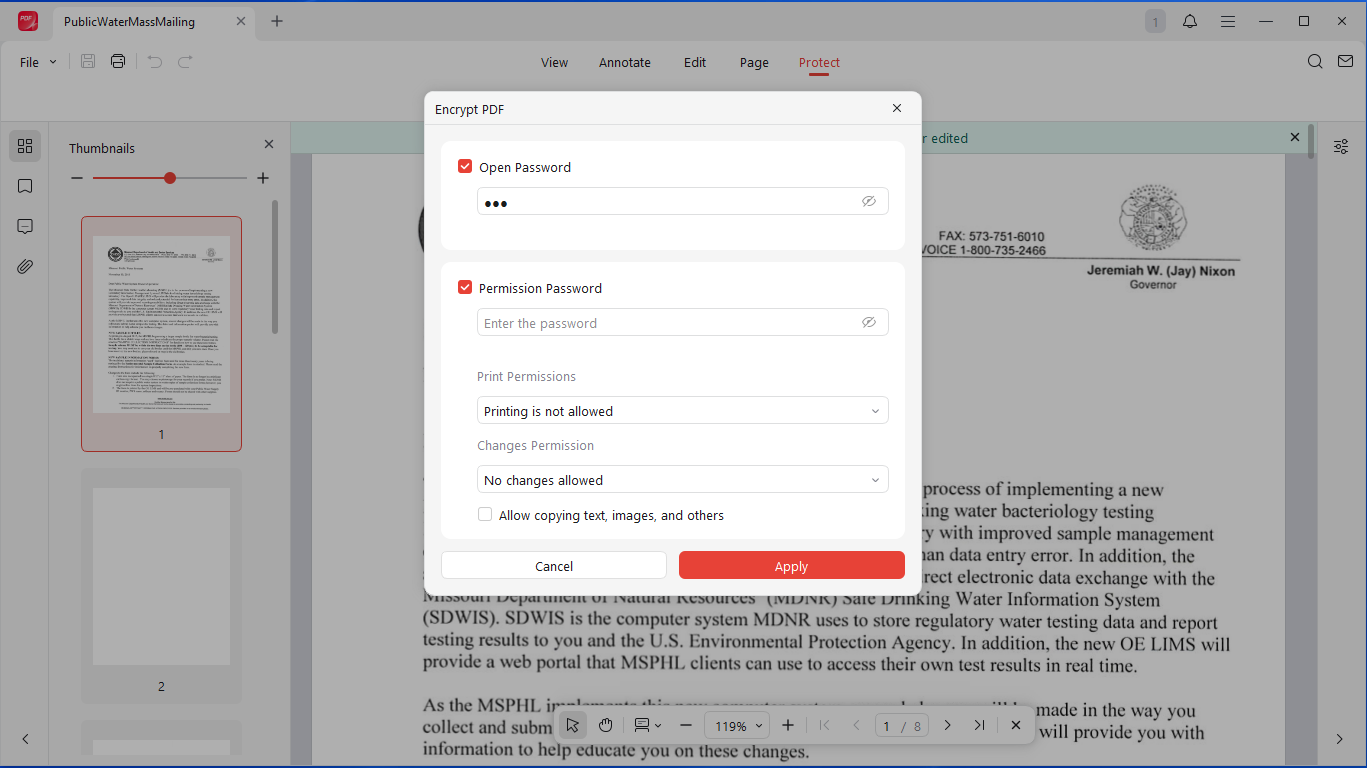Open the 119% zoom level dropdown

tap(738, 726)
